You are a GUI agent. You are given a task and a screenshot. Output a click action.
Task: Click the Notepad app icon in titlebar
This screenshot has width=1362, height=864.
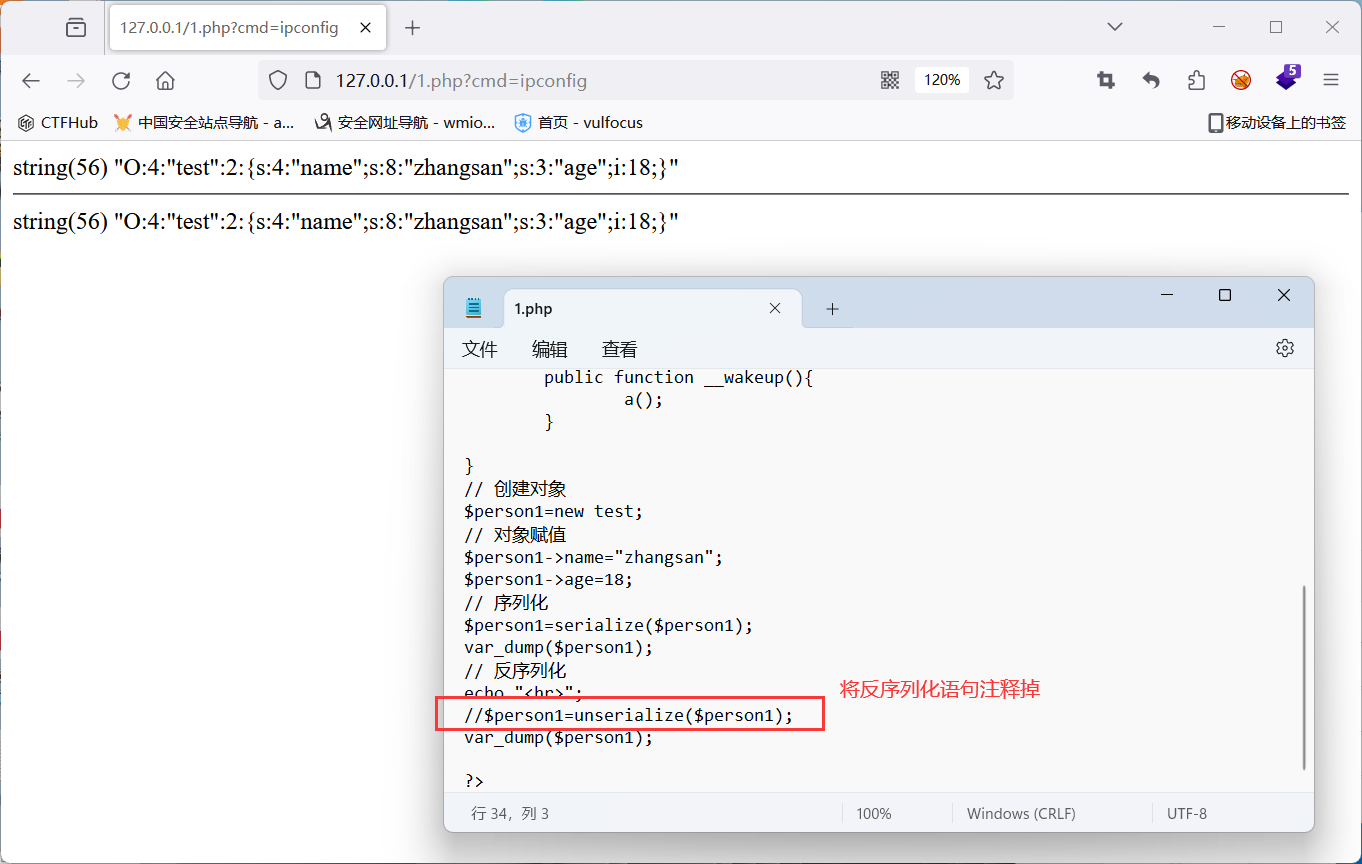click(474, 308)
